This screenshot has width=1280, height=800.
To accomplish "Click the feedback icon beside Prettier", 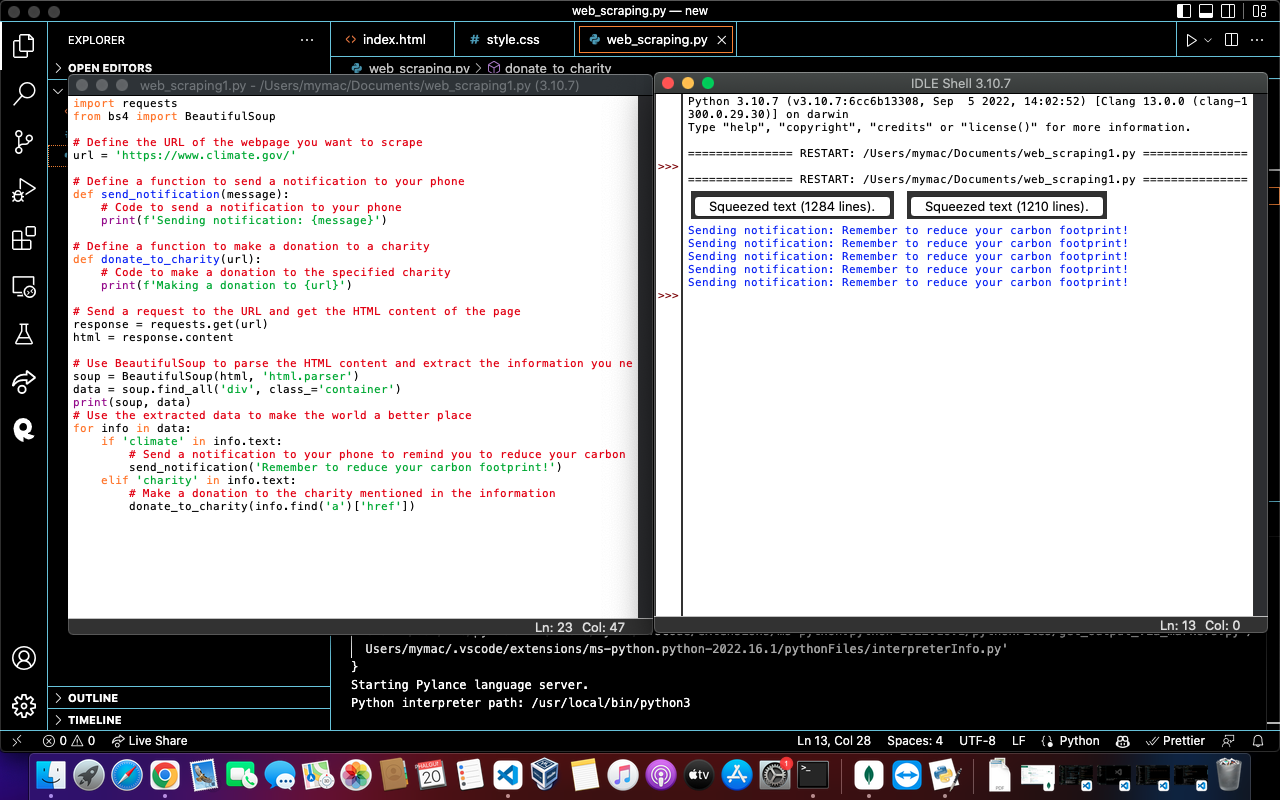I will (x=1230, y=741).
